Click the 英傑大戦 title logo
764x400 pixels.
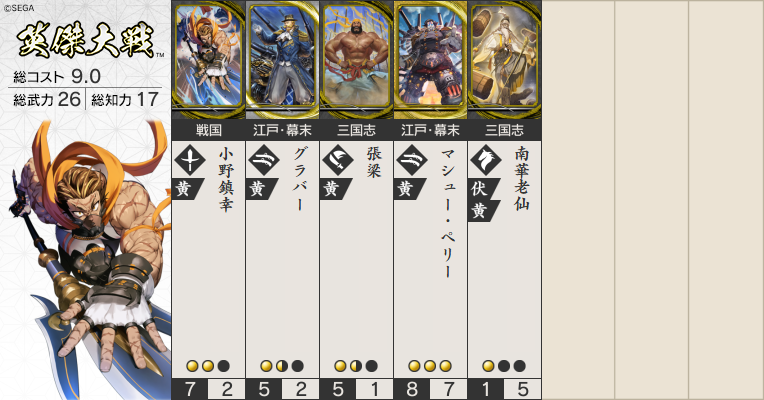point(86,41)
